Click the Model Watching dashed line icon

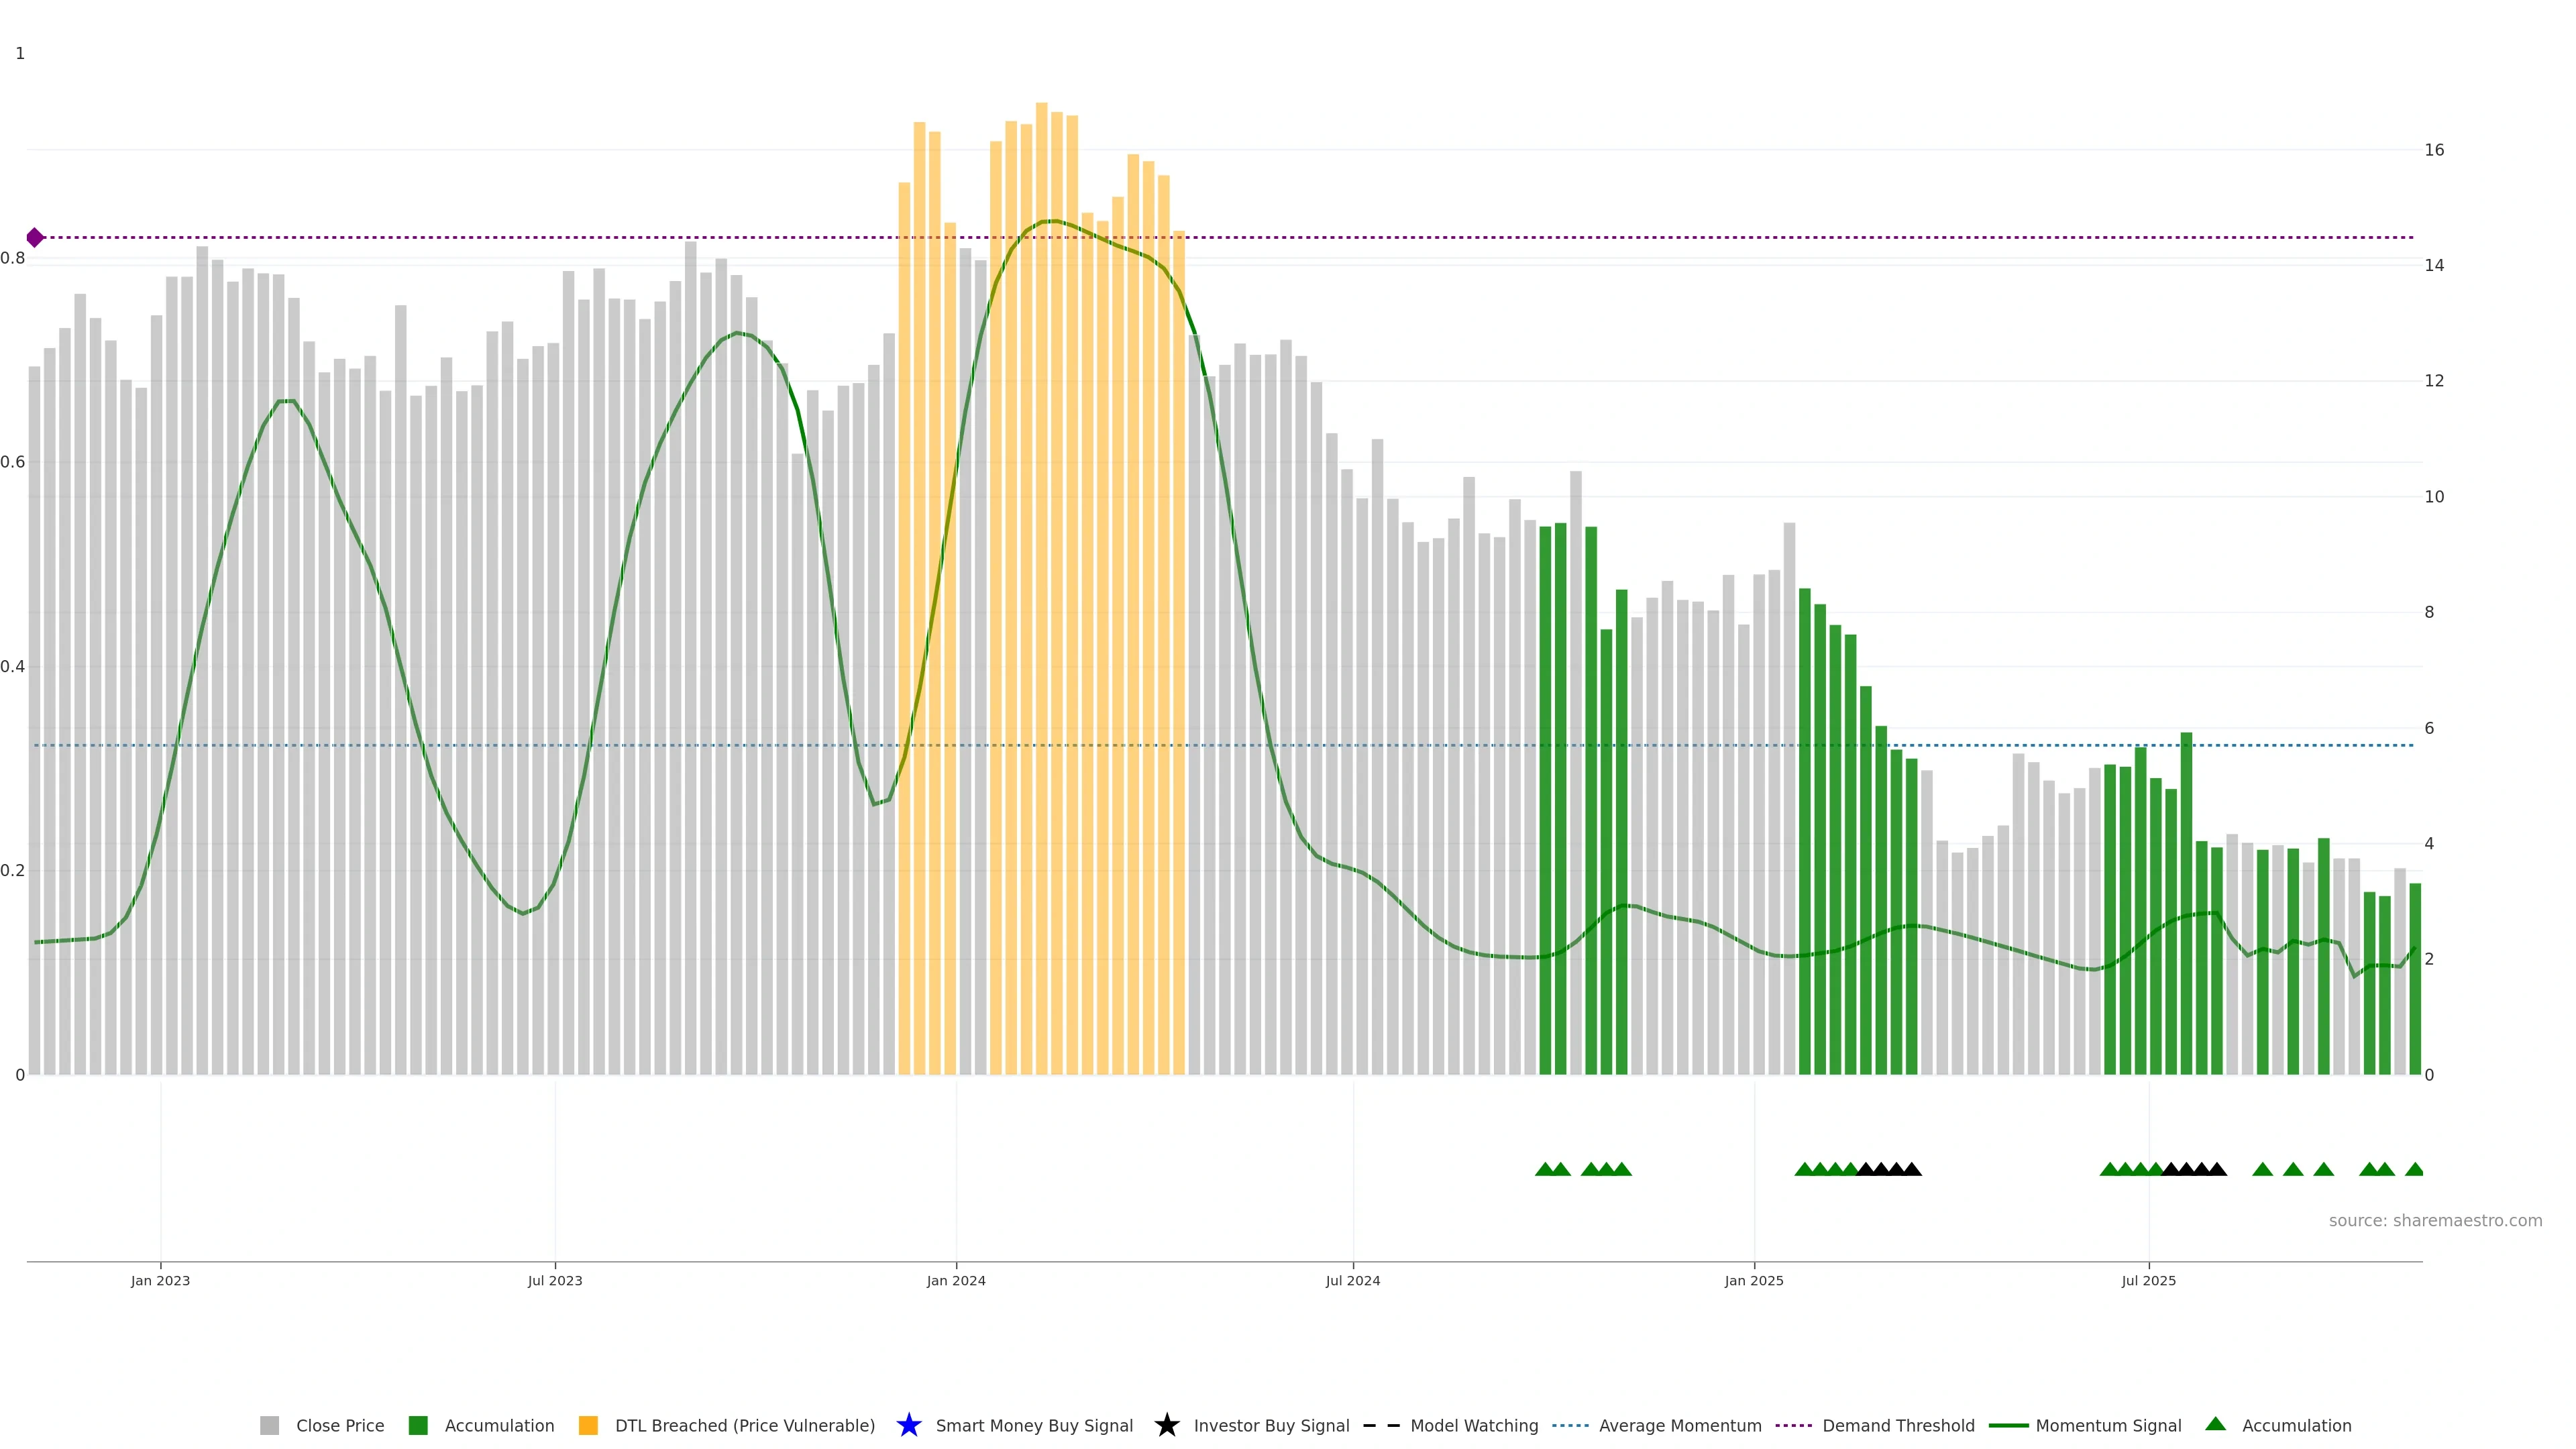pyautogui.click(x=1381, y=1425)
